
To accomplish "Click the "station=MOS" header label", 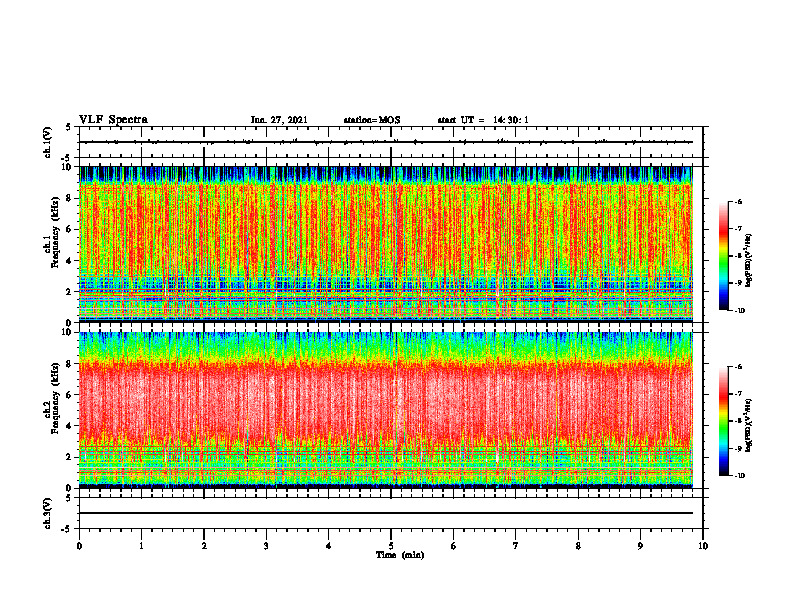I will click(x=372, y=120).
